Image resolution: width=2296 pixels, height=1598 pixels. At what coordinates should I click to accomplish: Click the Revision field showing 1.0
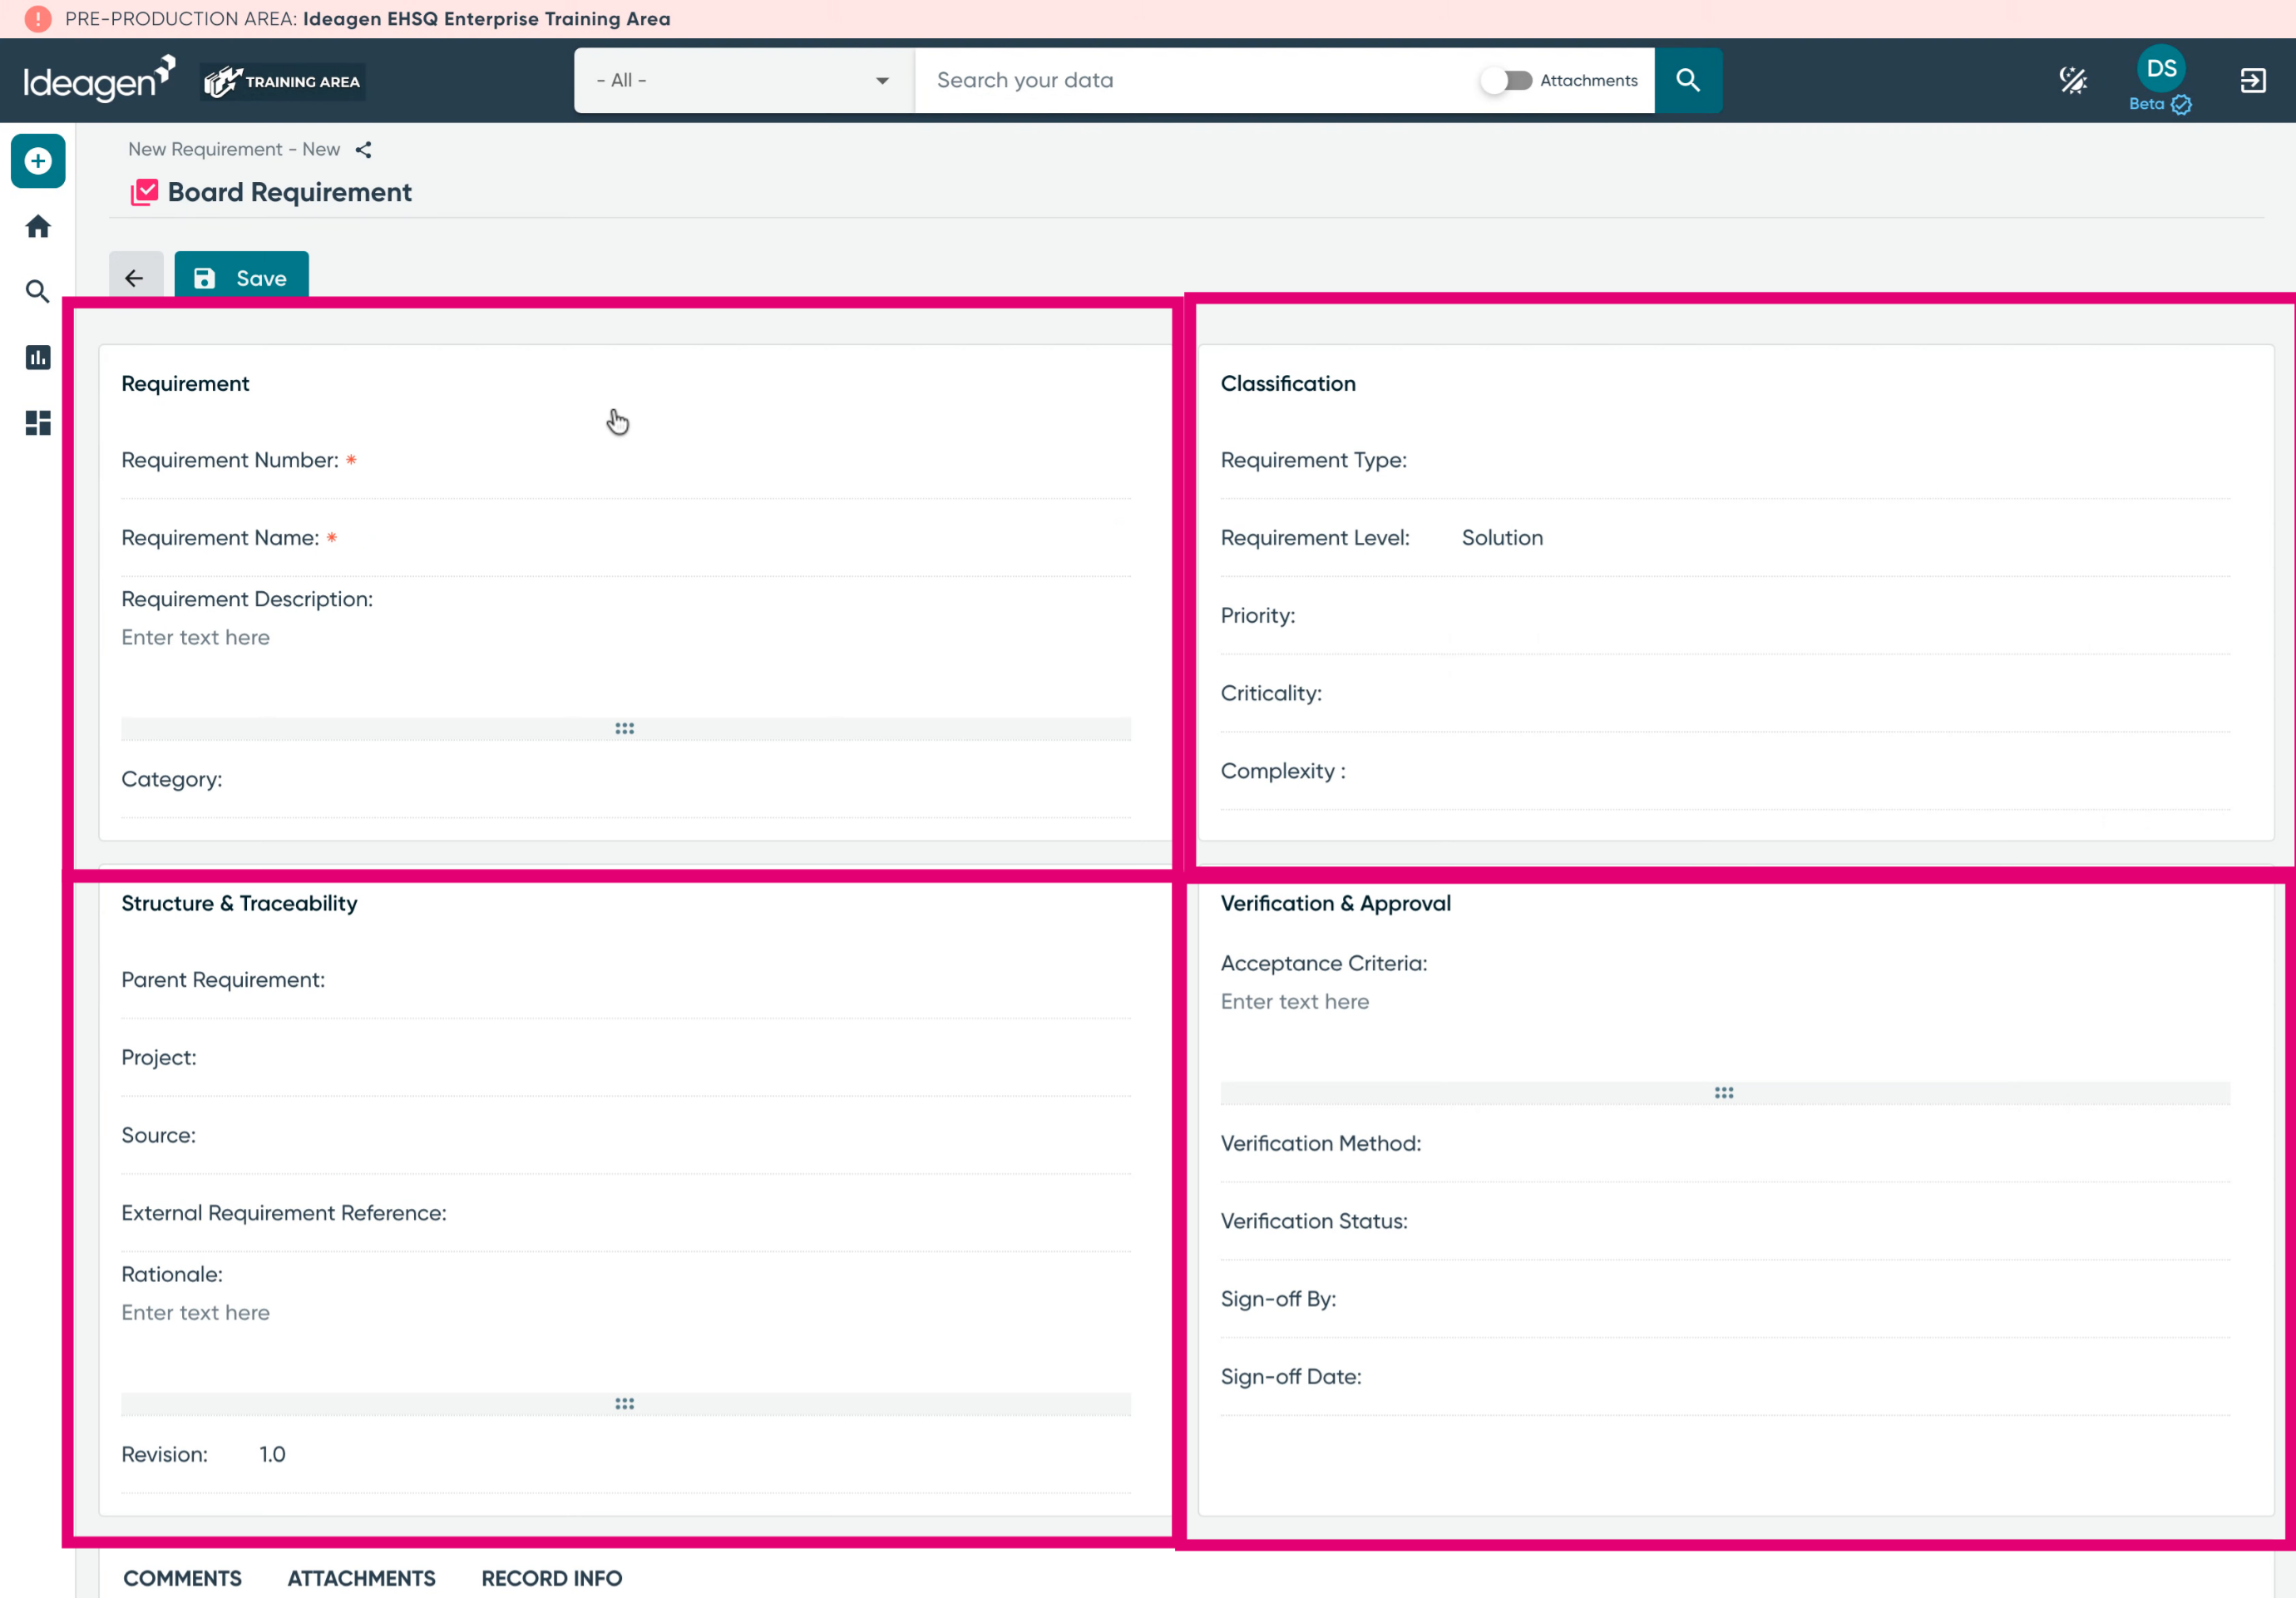click(626, 1455)
